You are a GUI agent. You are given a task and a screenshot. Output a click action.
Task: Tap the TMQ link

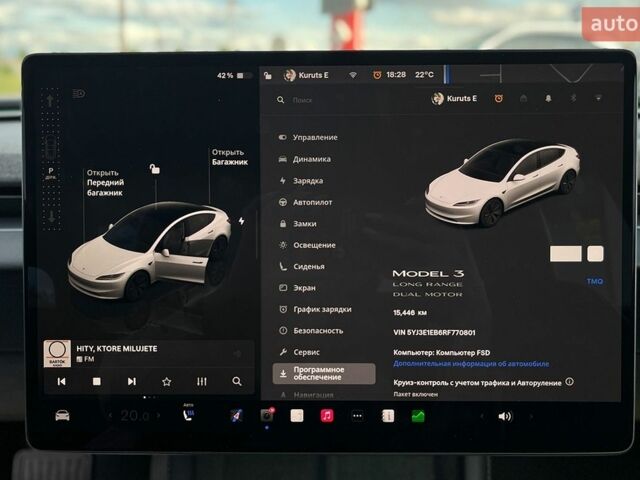click(x=595, y=281)
